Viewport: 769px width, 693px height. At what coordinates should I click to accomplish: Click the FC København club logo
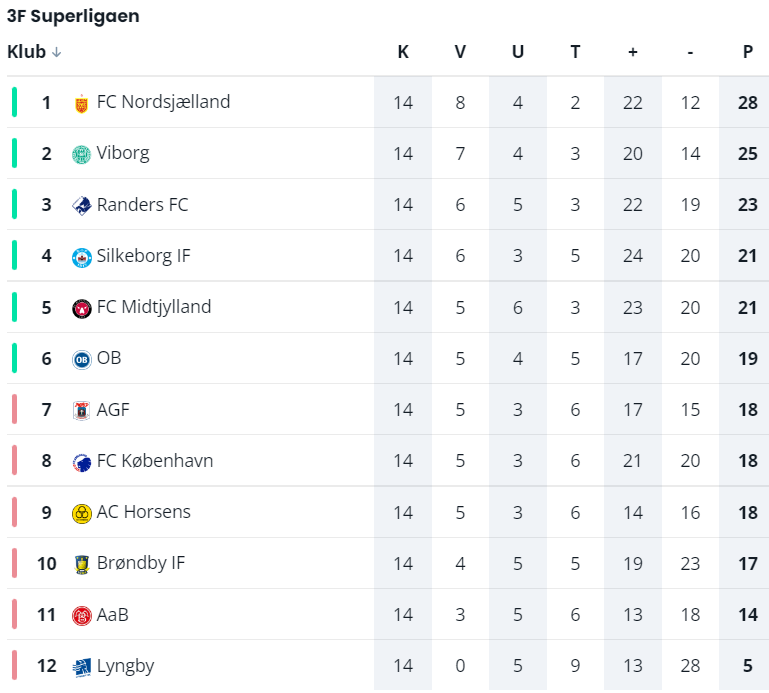(82, 462)
